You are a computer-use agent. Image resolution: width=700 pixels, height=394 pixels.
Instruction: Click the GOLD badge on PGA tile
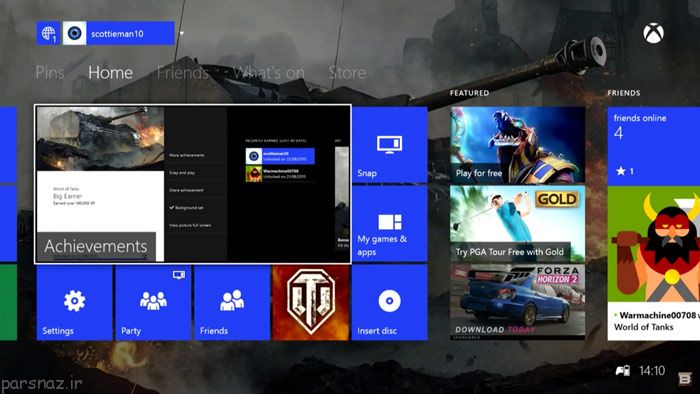pos(557,199)
